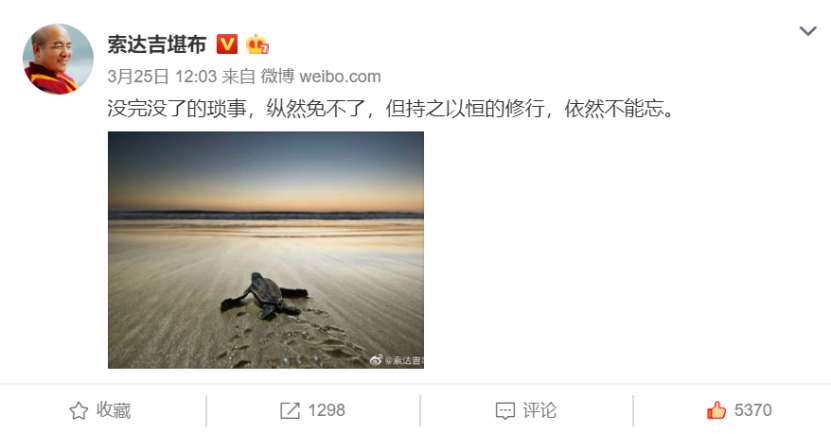Enlarge the baby turtle beach photo

click(266, 250)
